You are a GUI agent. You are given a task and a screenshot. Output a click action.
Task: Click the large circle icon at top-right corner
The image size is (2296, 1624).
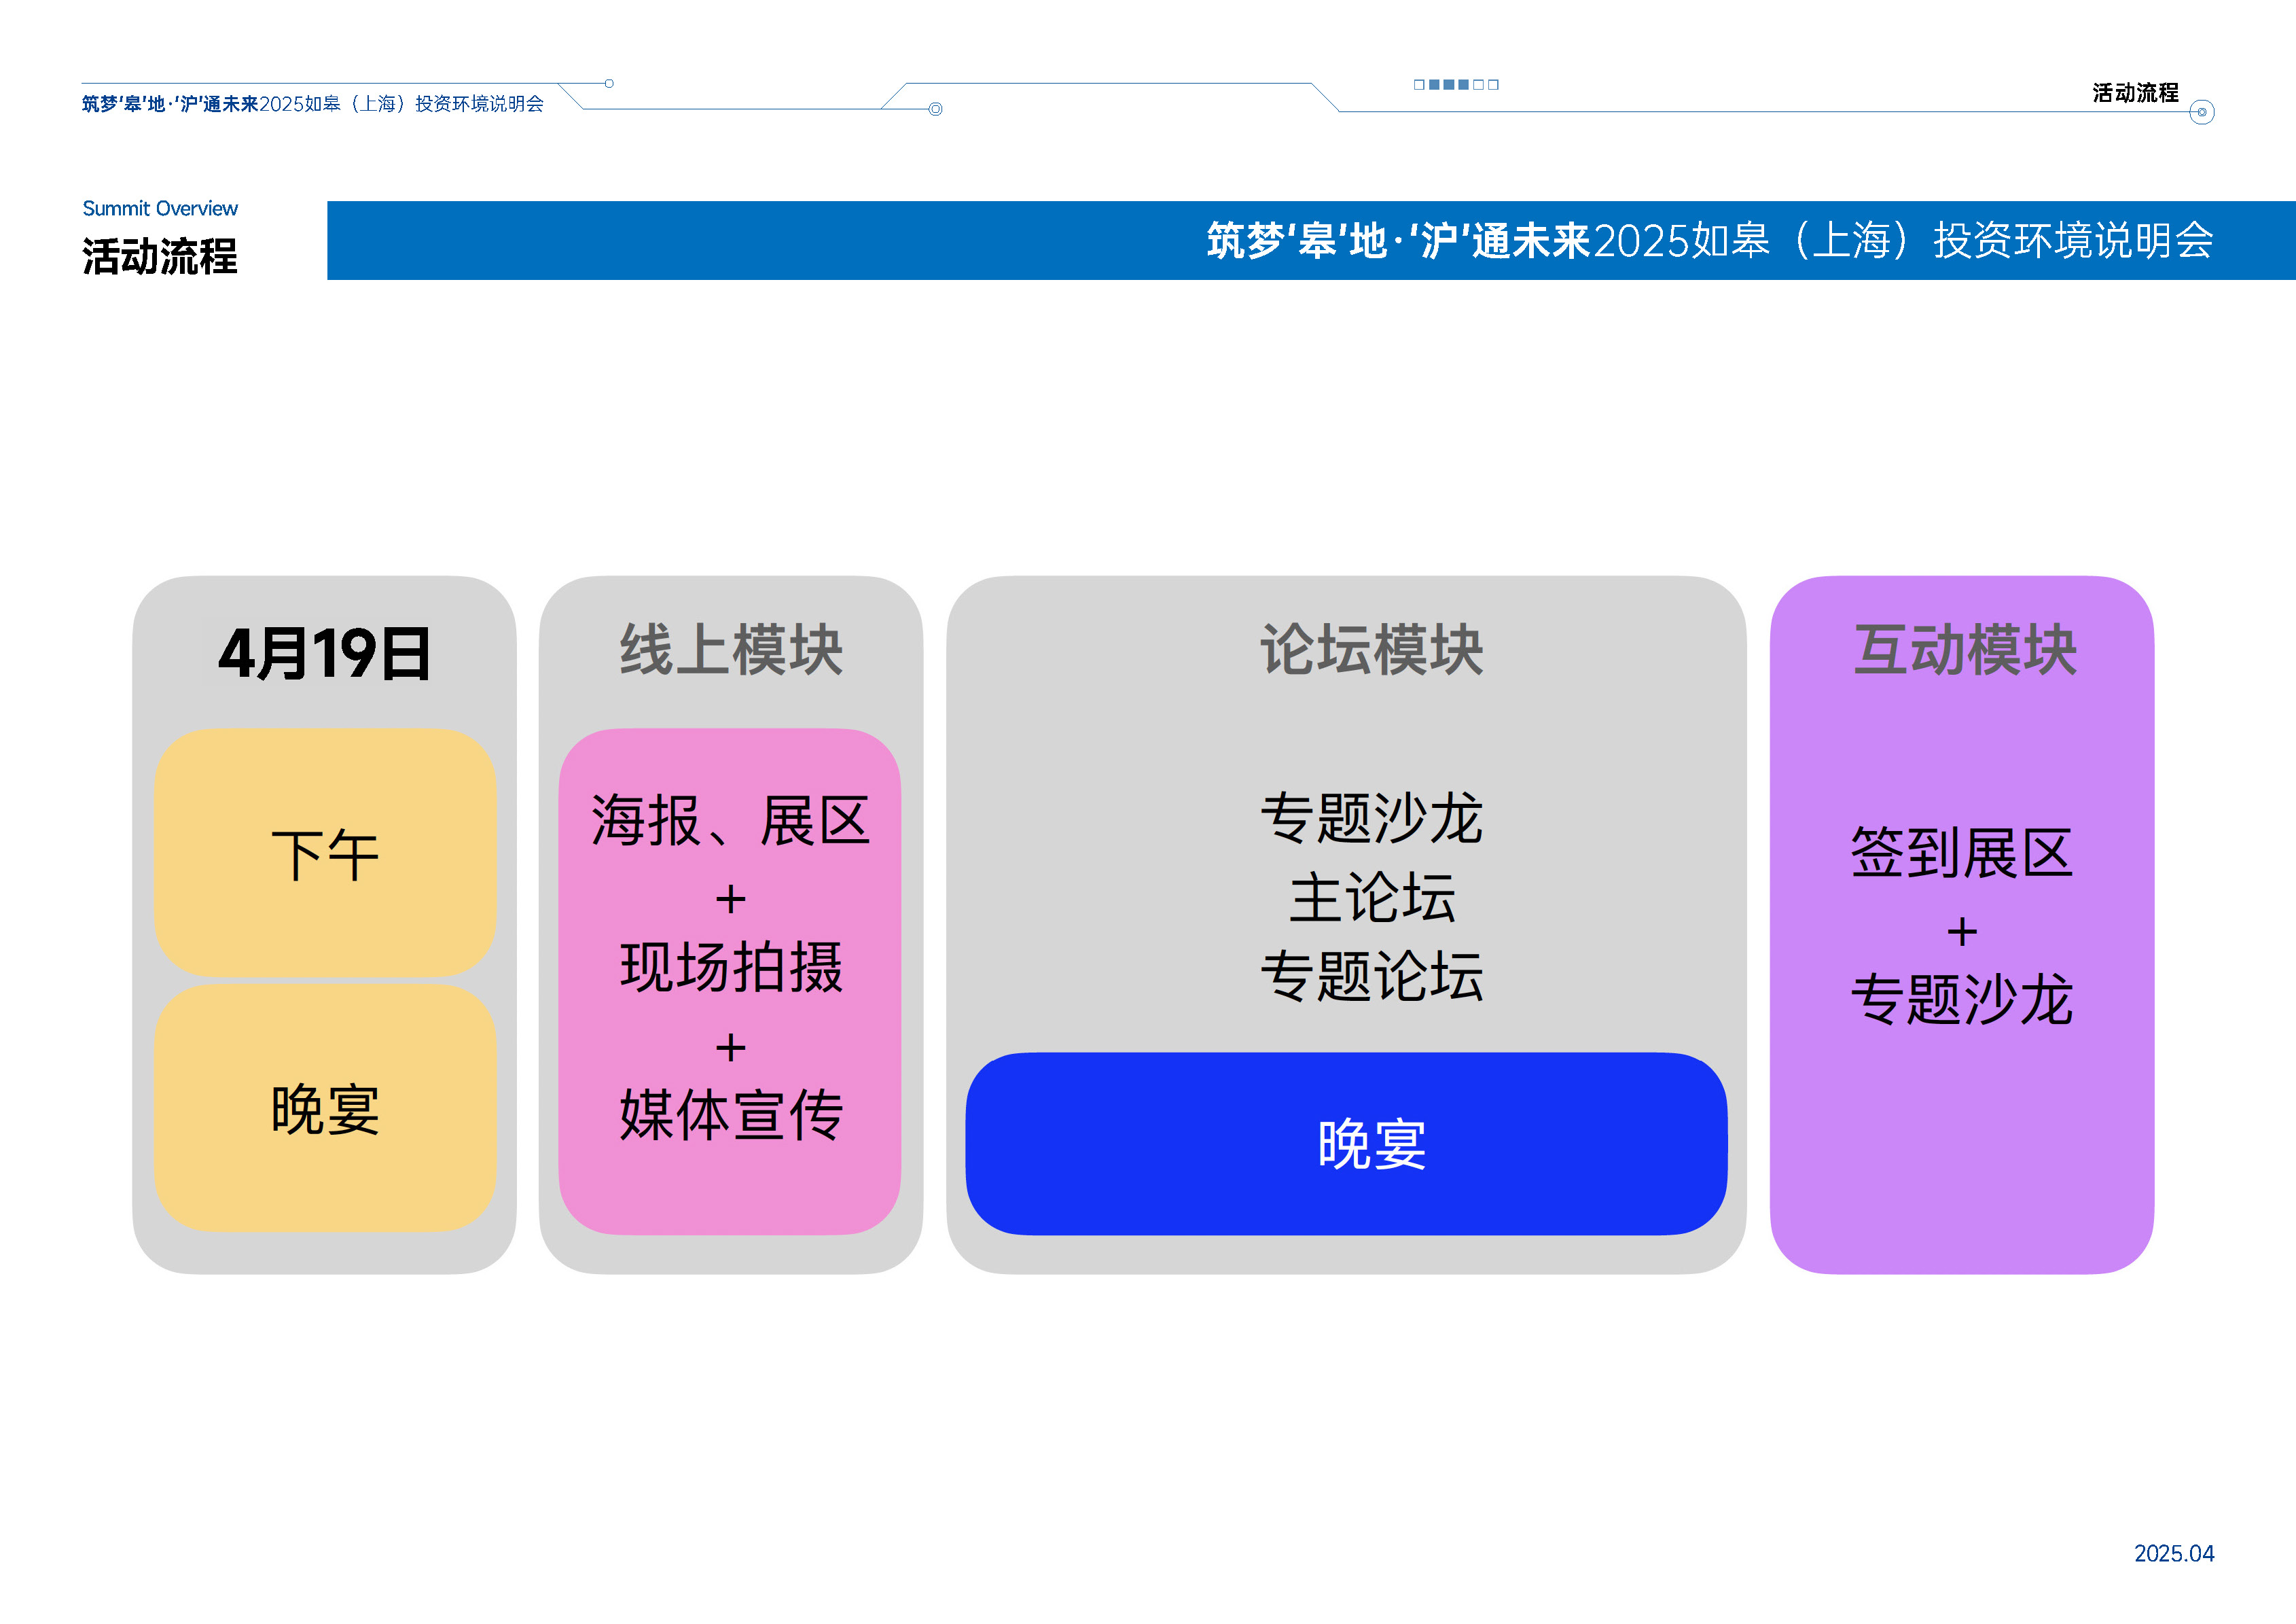coord(2201,112)
